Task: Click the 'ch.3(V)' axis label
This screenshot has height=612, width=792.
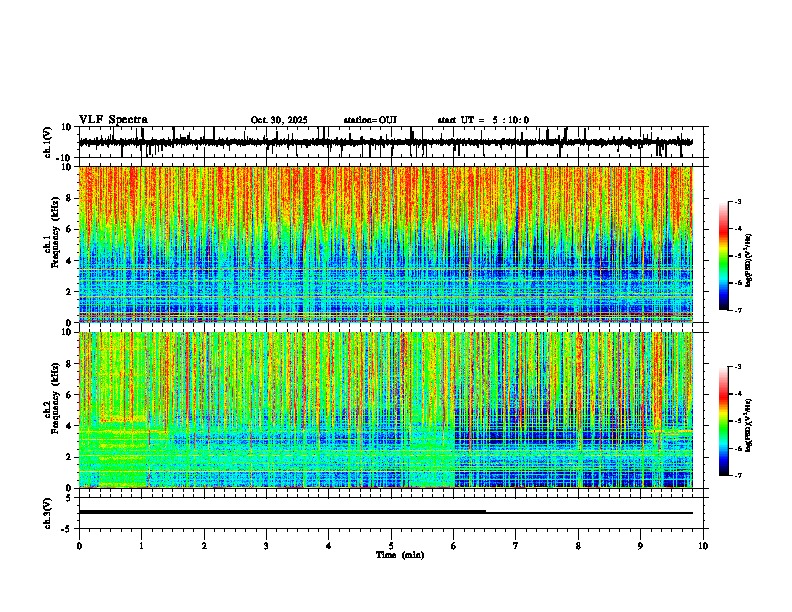Action: (47, 513)
